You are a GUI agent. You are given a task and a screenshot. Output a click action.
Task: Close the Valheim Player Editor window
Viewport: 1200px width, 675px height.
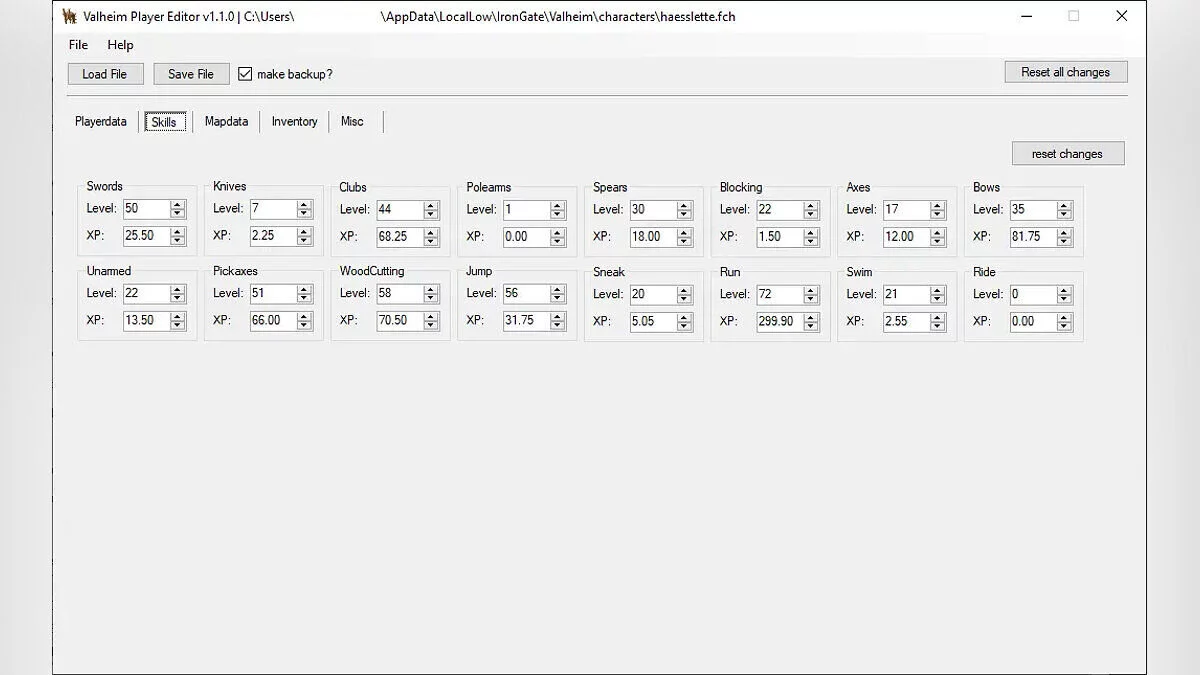tap(1121, 16)
